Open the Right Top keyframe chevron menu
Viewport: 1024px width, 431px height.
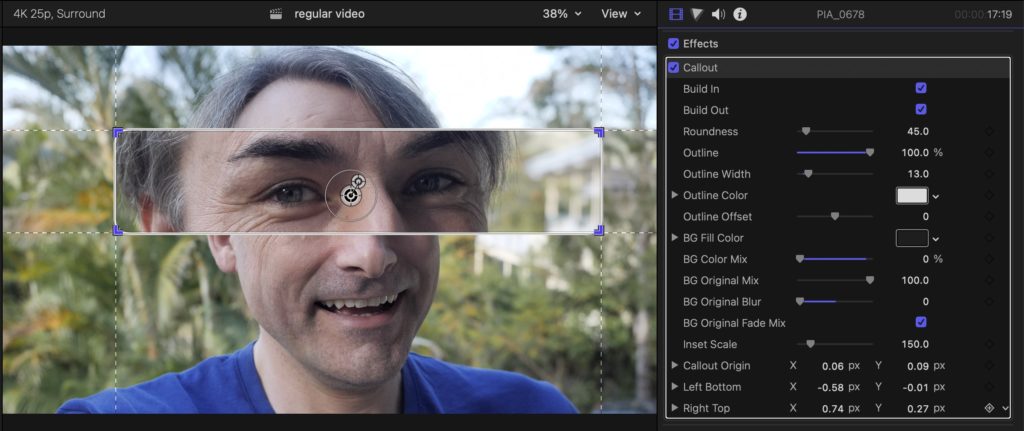coord(1005,408)
